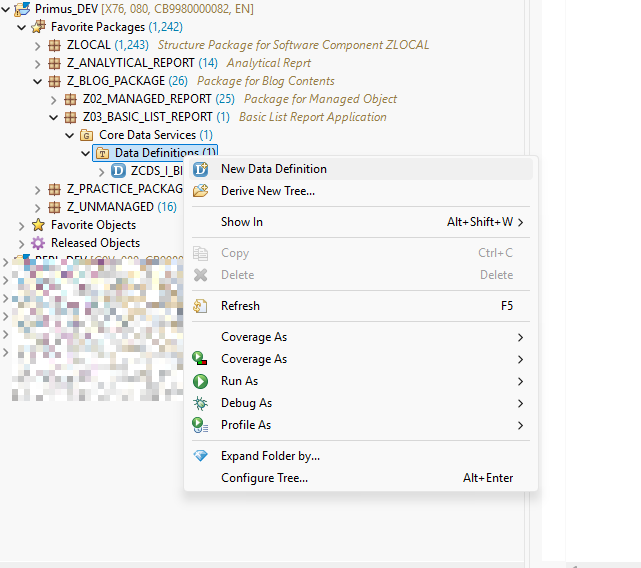This screenshot has height=568, width=641.
Task: Collapse the Core Data Services folder
Action: [x=69, y=135]
